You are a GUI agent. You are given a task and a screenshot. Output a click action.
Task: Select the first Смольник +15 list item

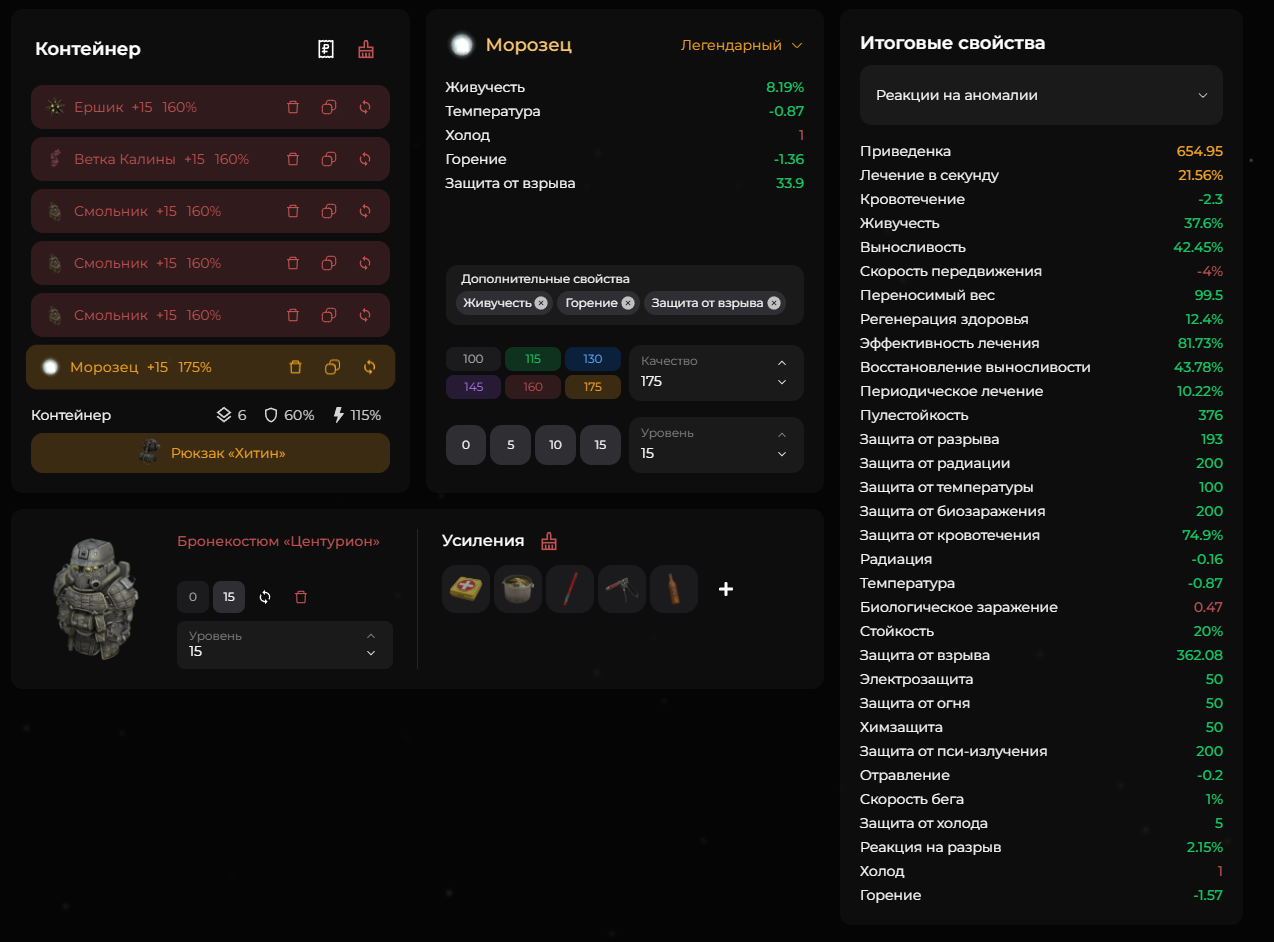point(210,211)
